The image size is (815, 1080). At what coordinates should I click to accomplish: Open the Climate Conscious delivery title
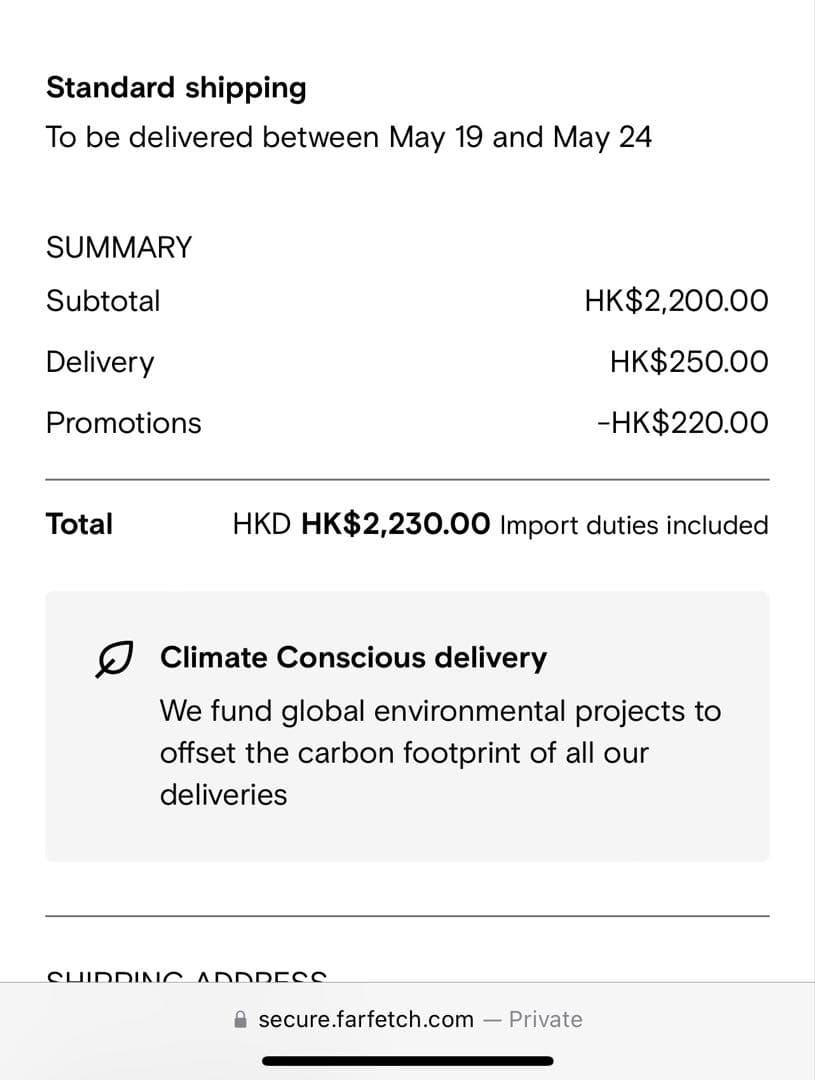point(353,658)
